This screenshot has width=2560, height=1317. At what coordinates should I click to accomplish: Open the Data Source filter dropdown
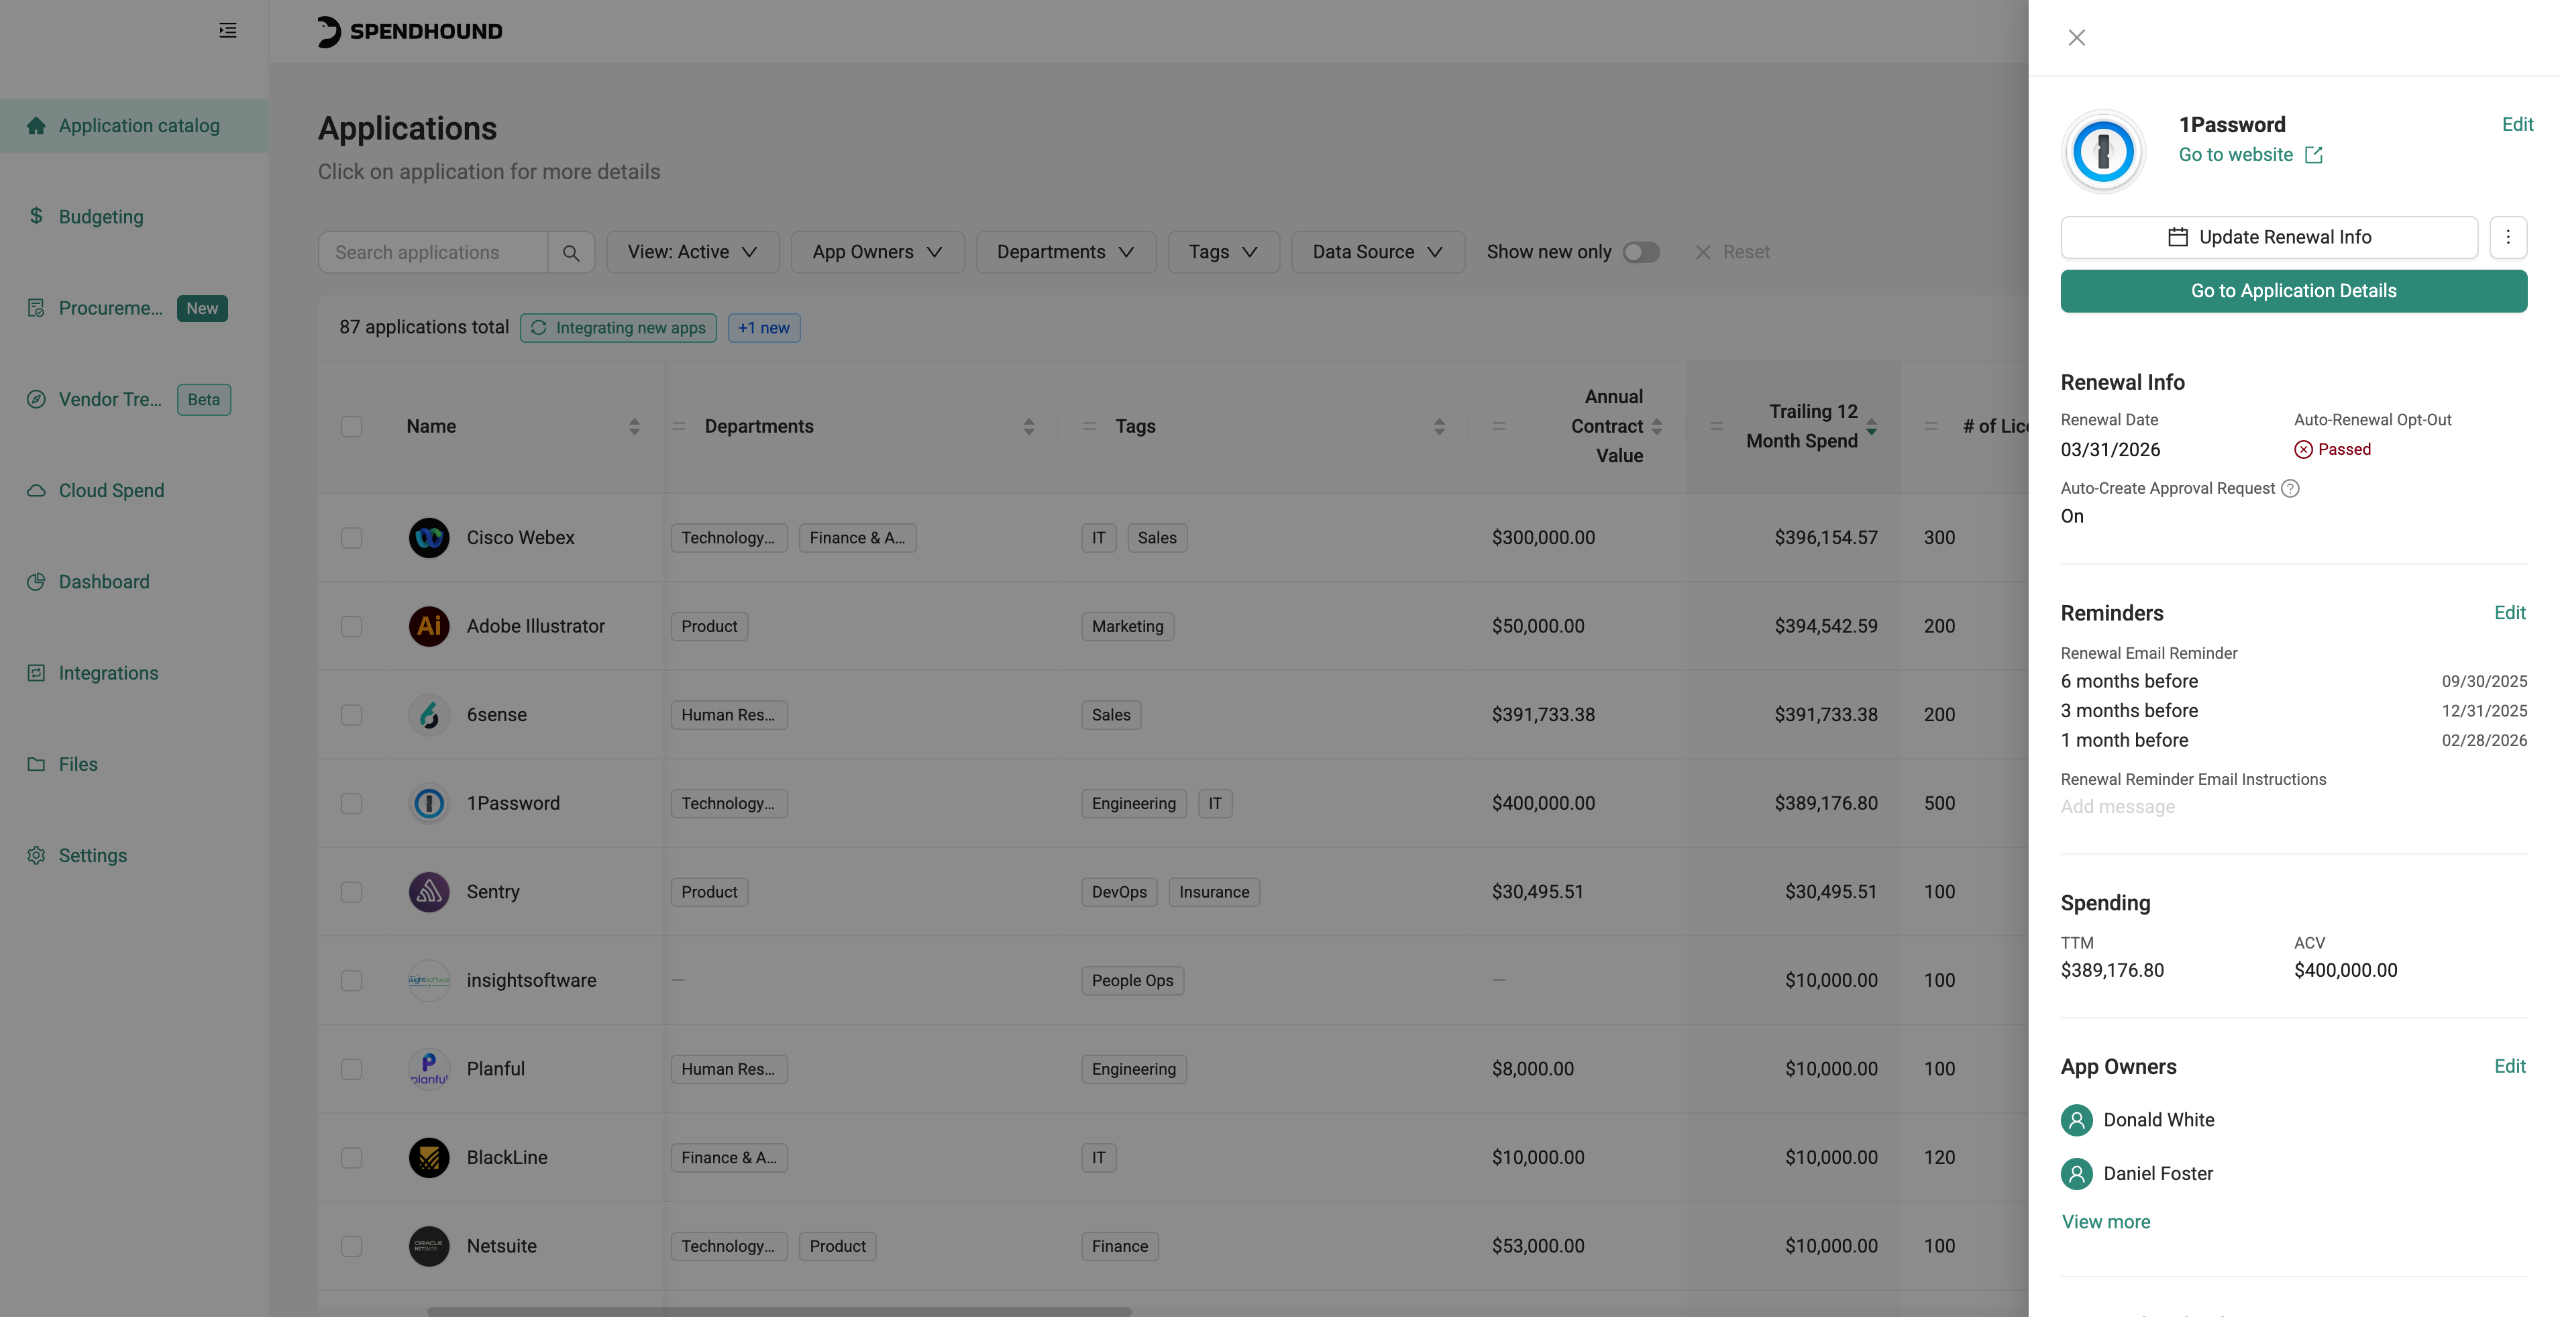(x=1378, y=253)
